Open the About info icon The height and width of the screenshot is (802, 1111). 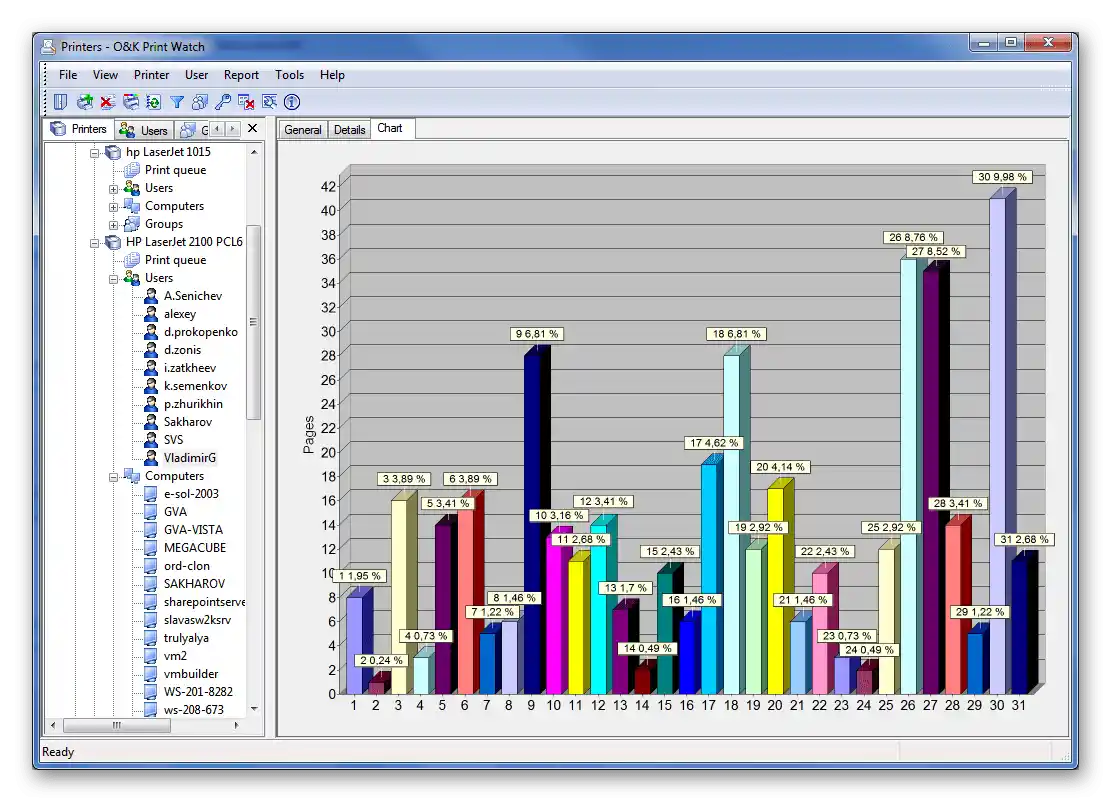pos(292,102)
